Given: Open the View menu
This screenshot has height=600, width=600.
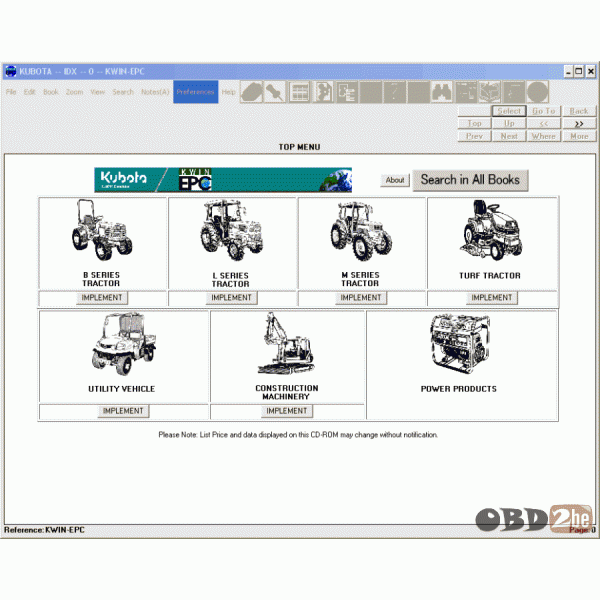Looking at the screenshot, I should pyautogui.click(x=98, y=92).
